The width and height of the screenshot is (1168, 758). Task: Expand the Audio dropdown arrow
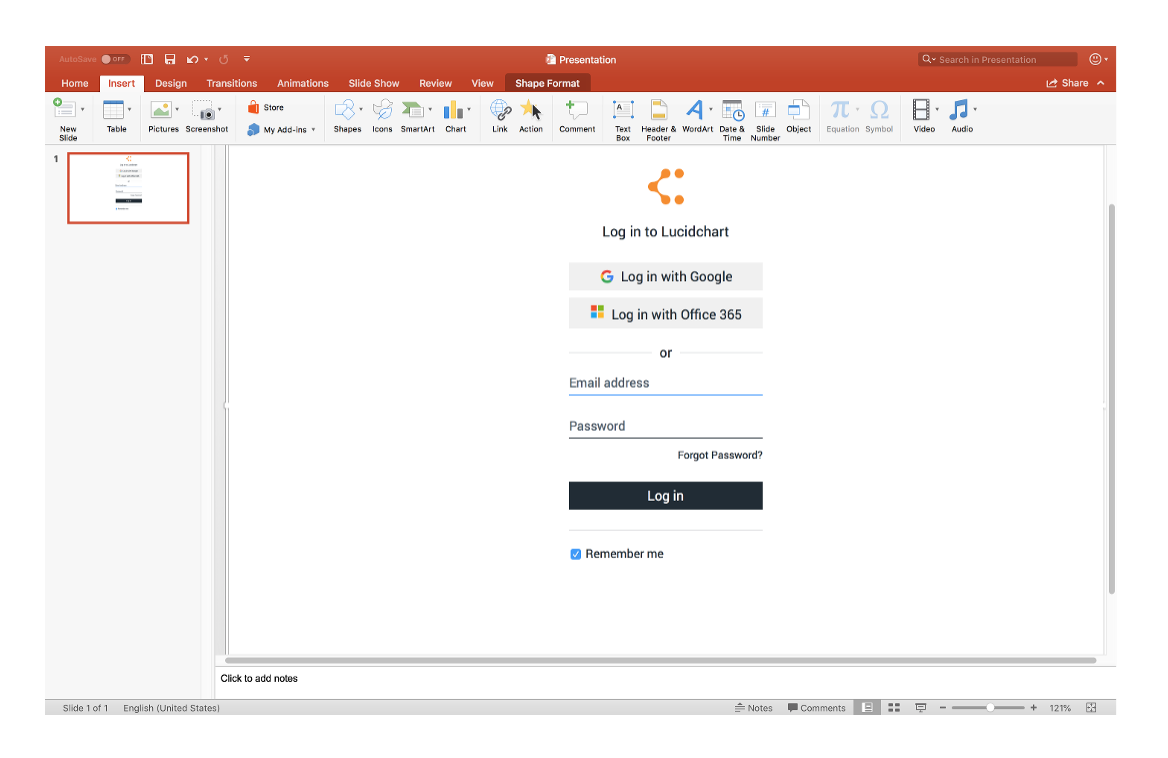pos(975,109)
